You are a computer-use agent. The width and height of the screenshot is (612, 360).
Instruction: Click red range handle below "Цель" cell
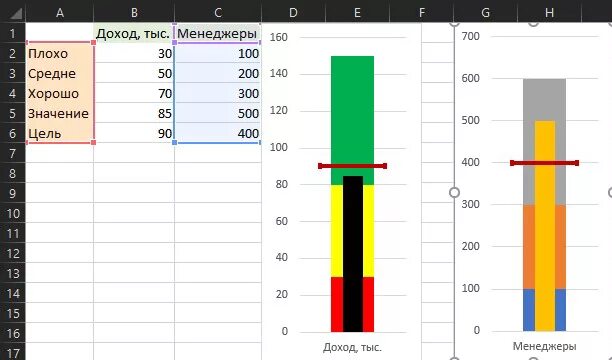[x=93, y=143]
